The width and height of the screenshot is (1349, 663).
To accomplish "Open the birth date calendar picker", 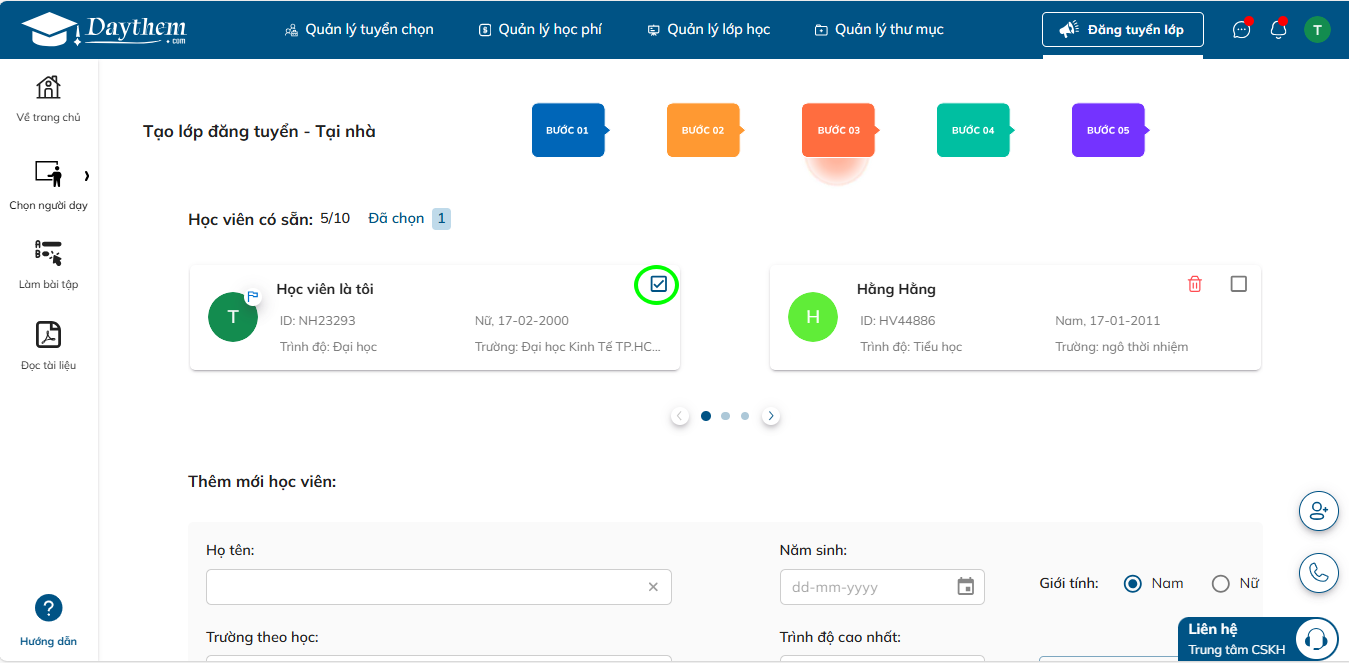I will (965, 587).
